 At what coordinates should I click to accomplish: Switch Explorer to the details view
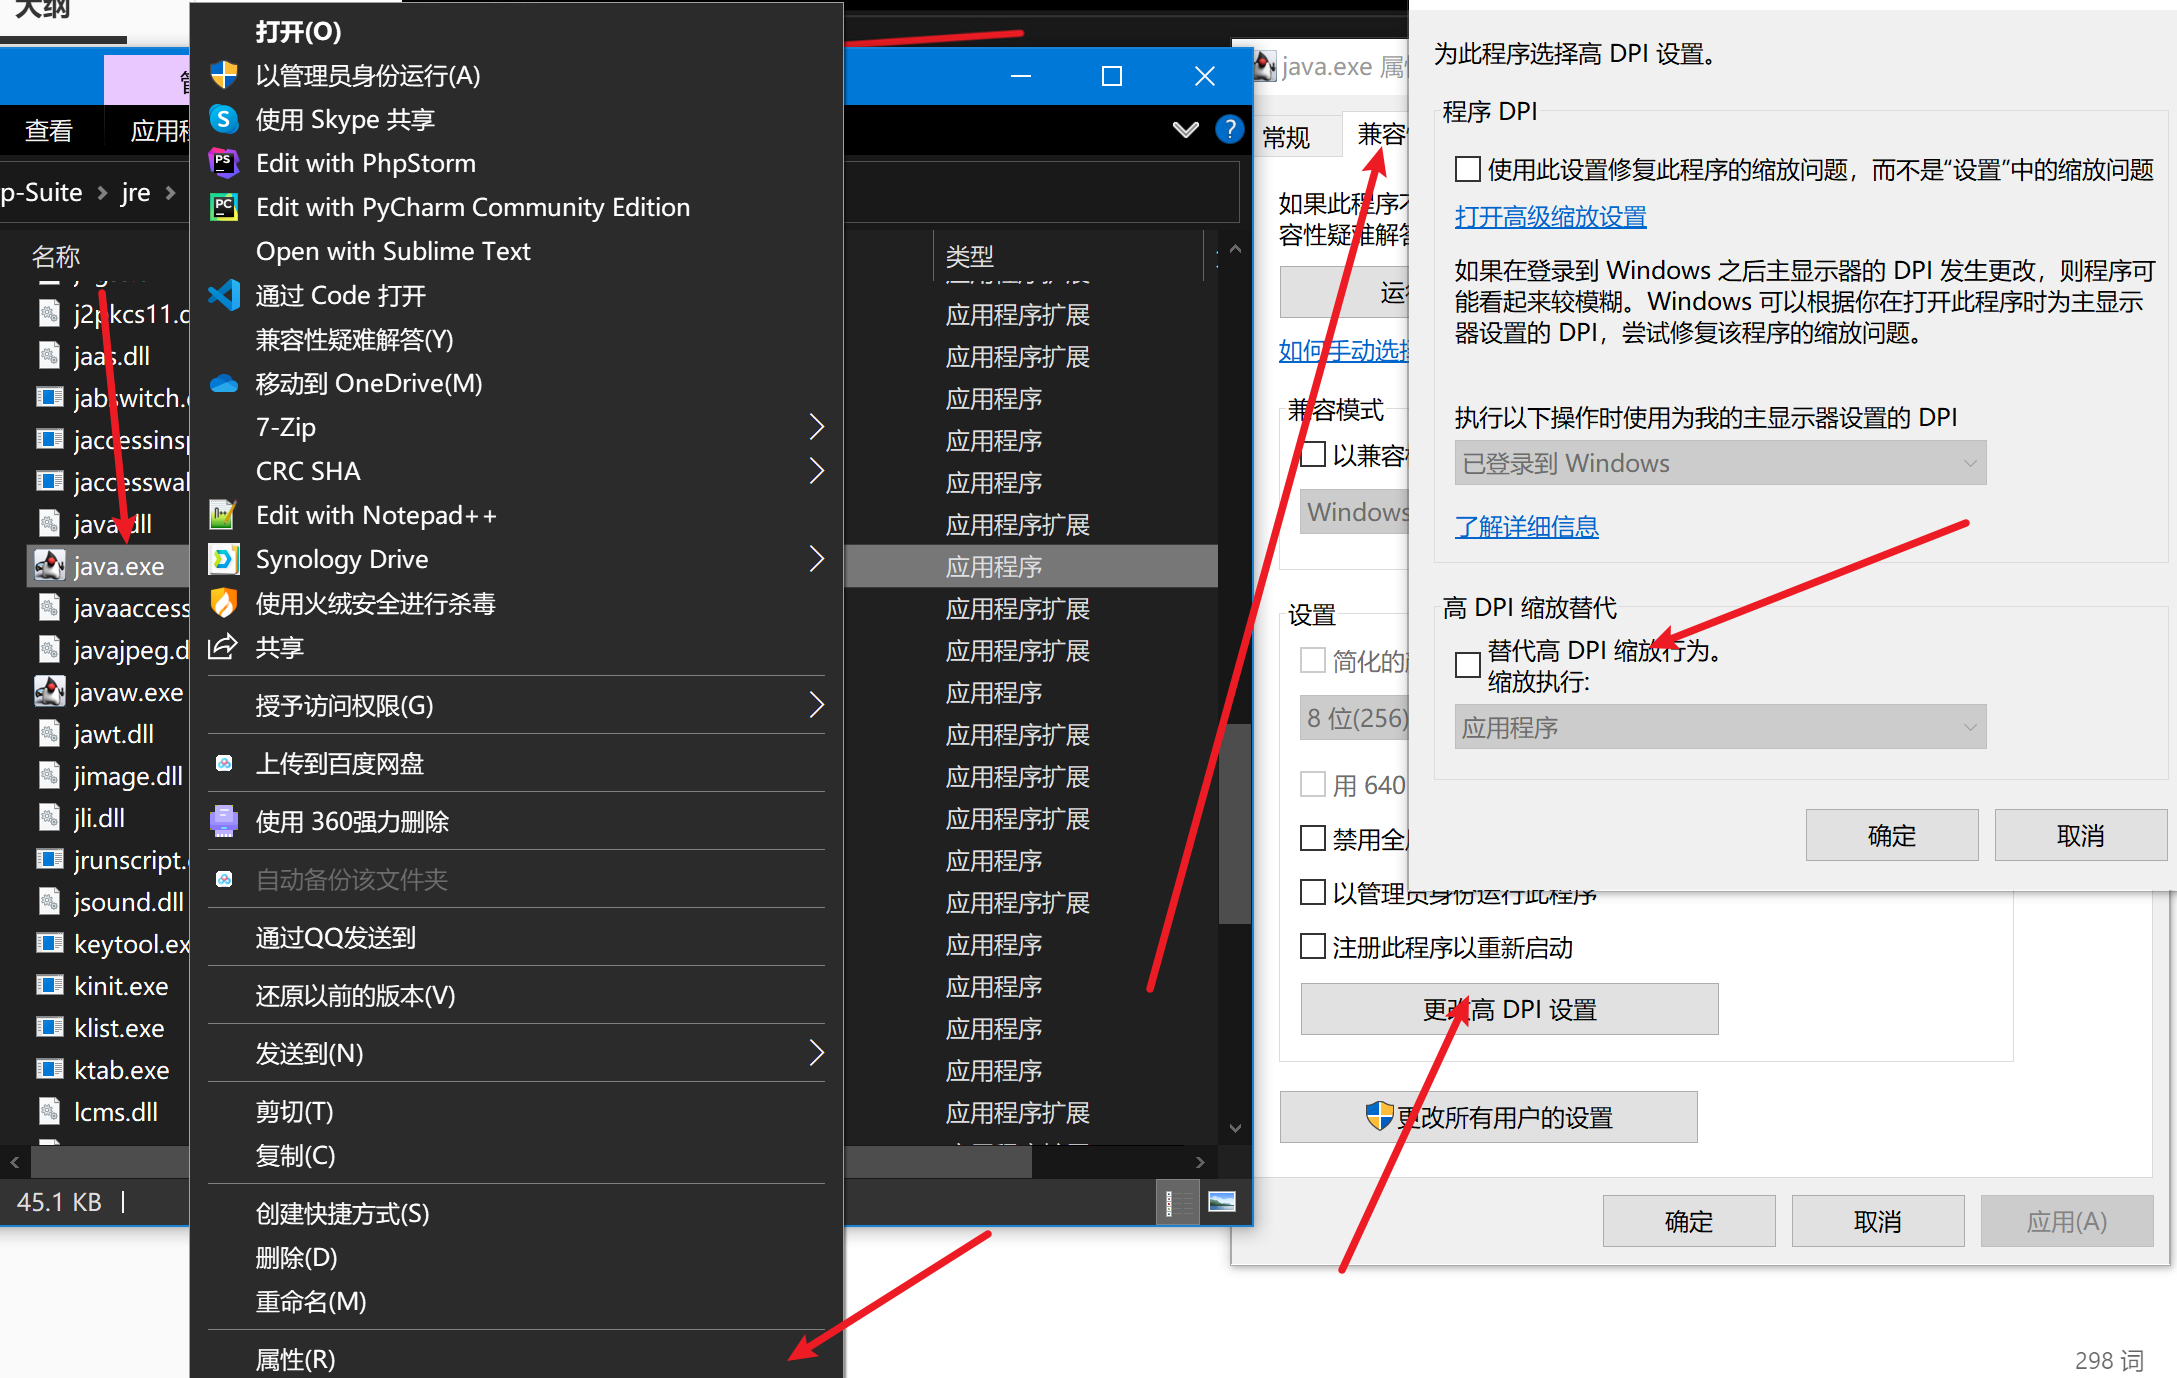coord(1177,1201)
